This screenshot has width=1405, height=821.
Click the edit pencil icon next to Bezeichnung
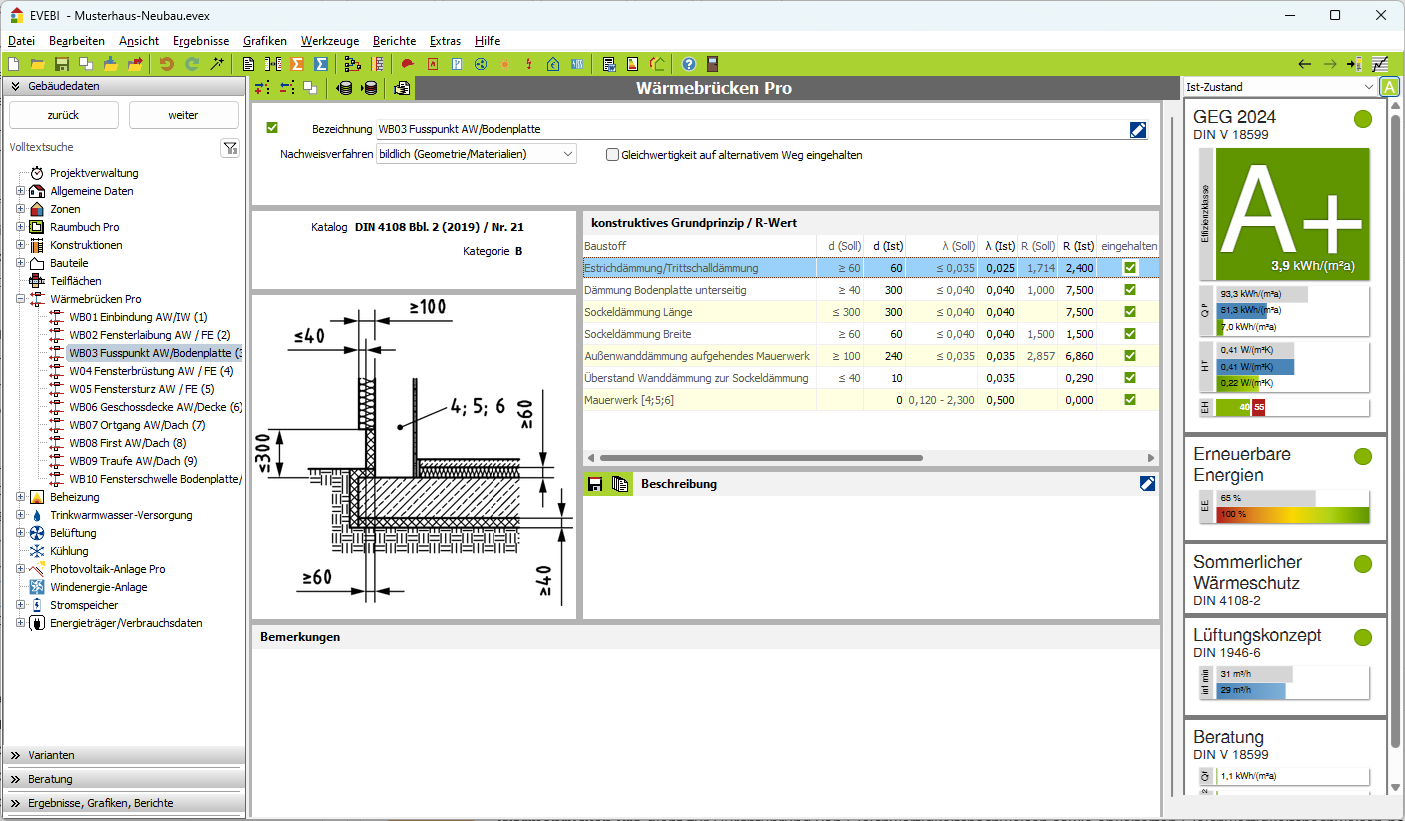click(x=1138, y=129)
